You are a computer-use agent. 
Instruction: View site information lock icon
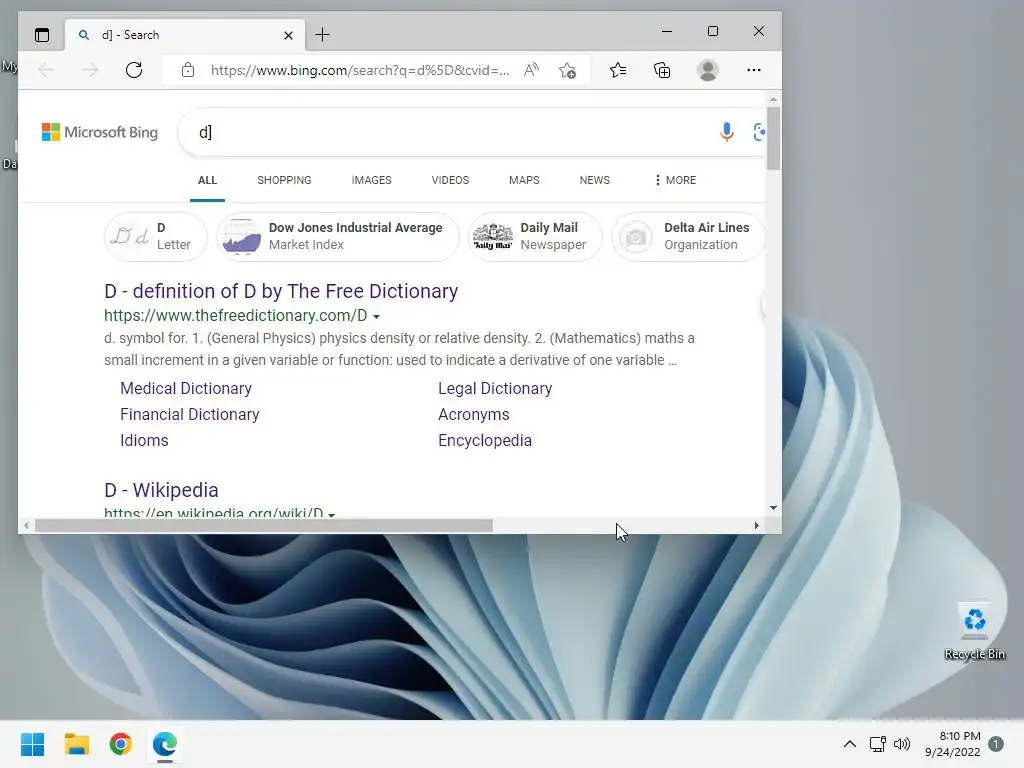click(x=187, y=70)
